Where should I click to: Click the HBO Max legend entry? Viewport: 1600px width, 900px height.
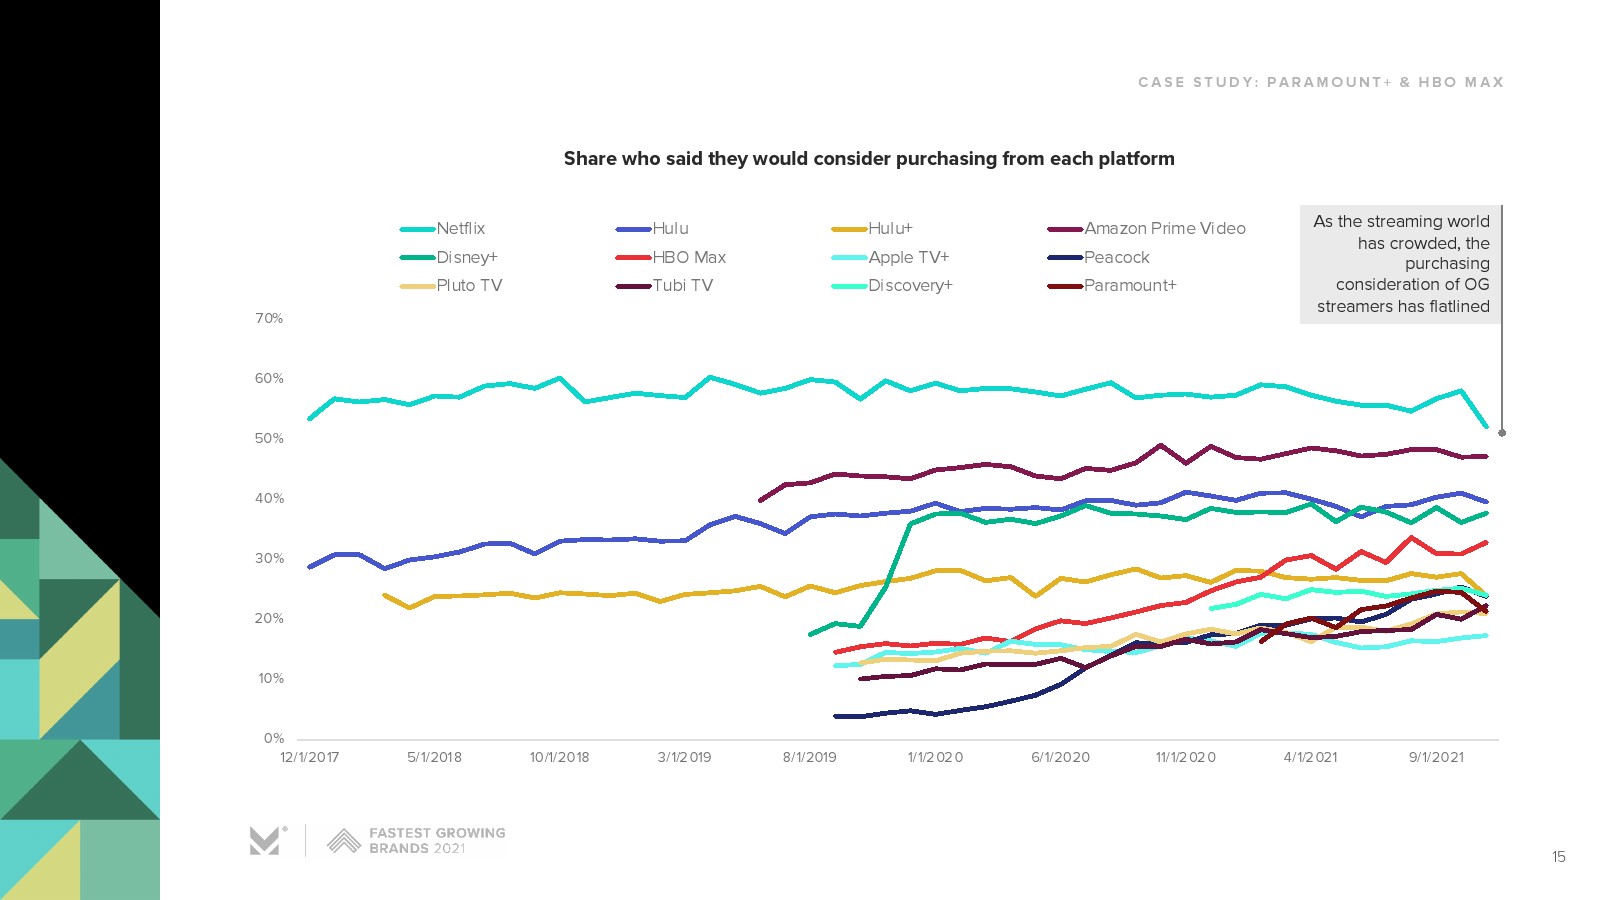(x=688, y=258)
